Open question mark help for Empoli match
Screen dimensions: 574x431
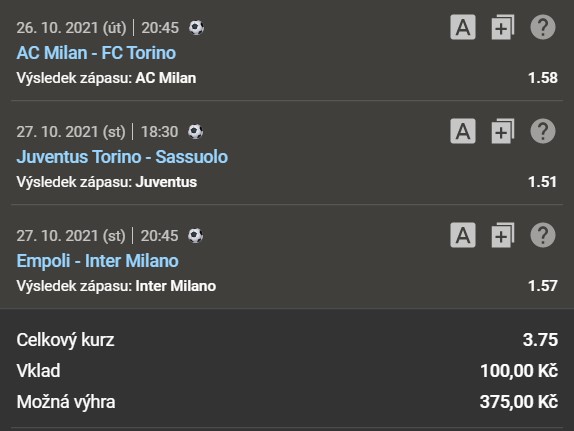click(x=543, y=235)
